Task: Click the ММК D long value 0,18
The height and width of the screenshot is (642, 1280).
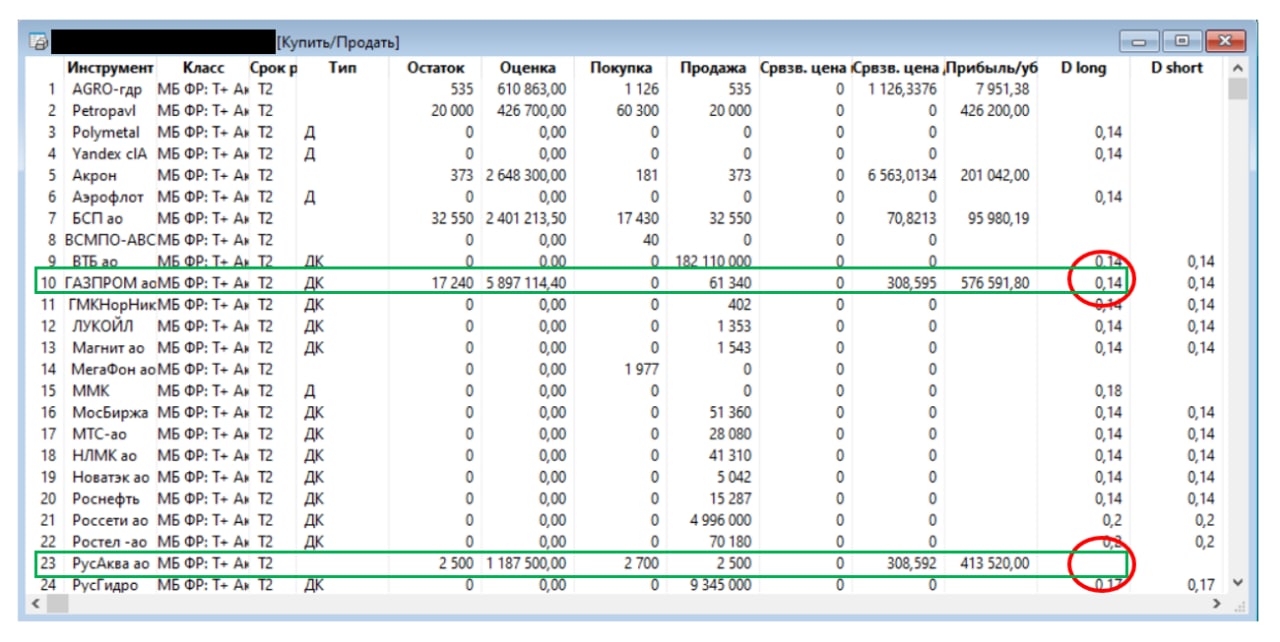Action: coord(1108,391)
